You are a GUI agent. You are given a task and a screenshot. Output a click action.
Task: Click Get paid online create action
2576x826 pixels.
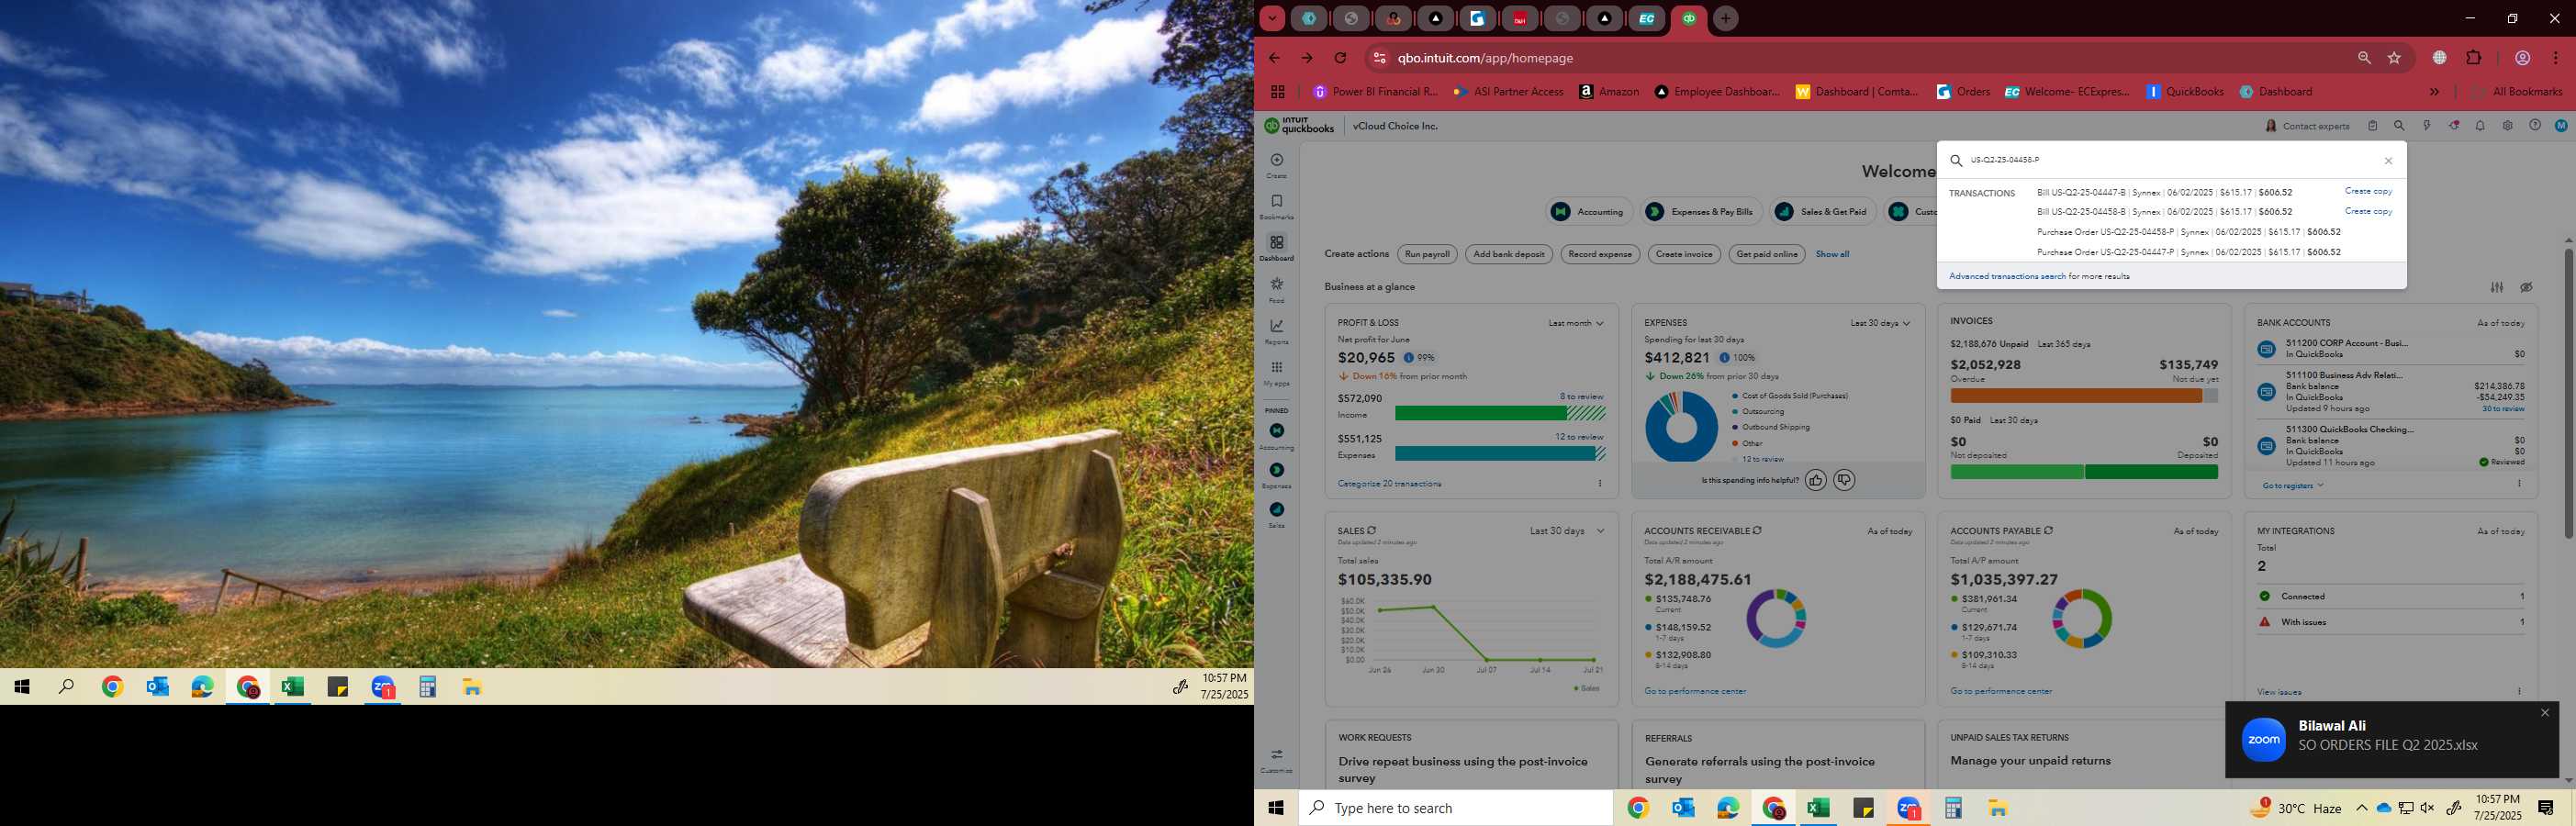1767,254
